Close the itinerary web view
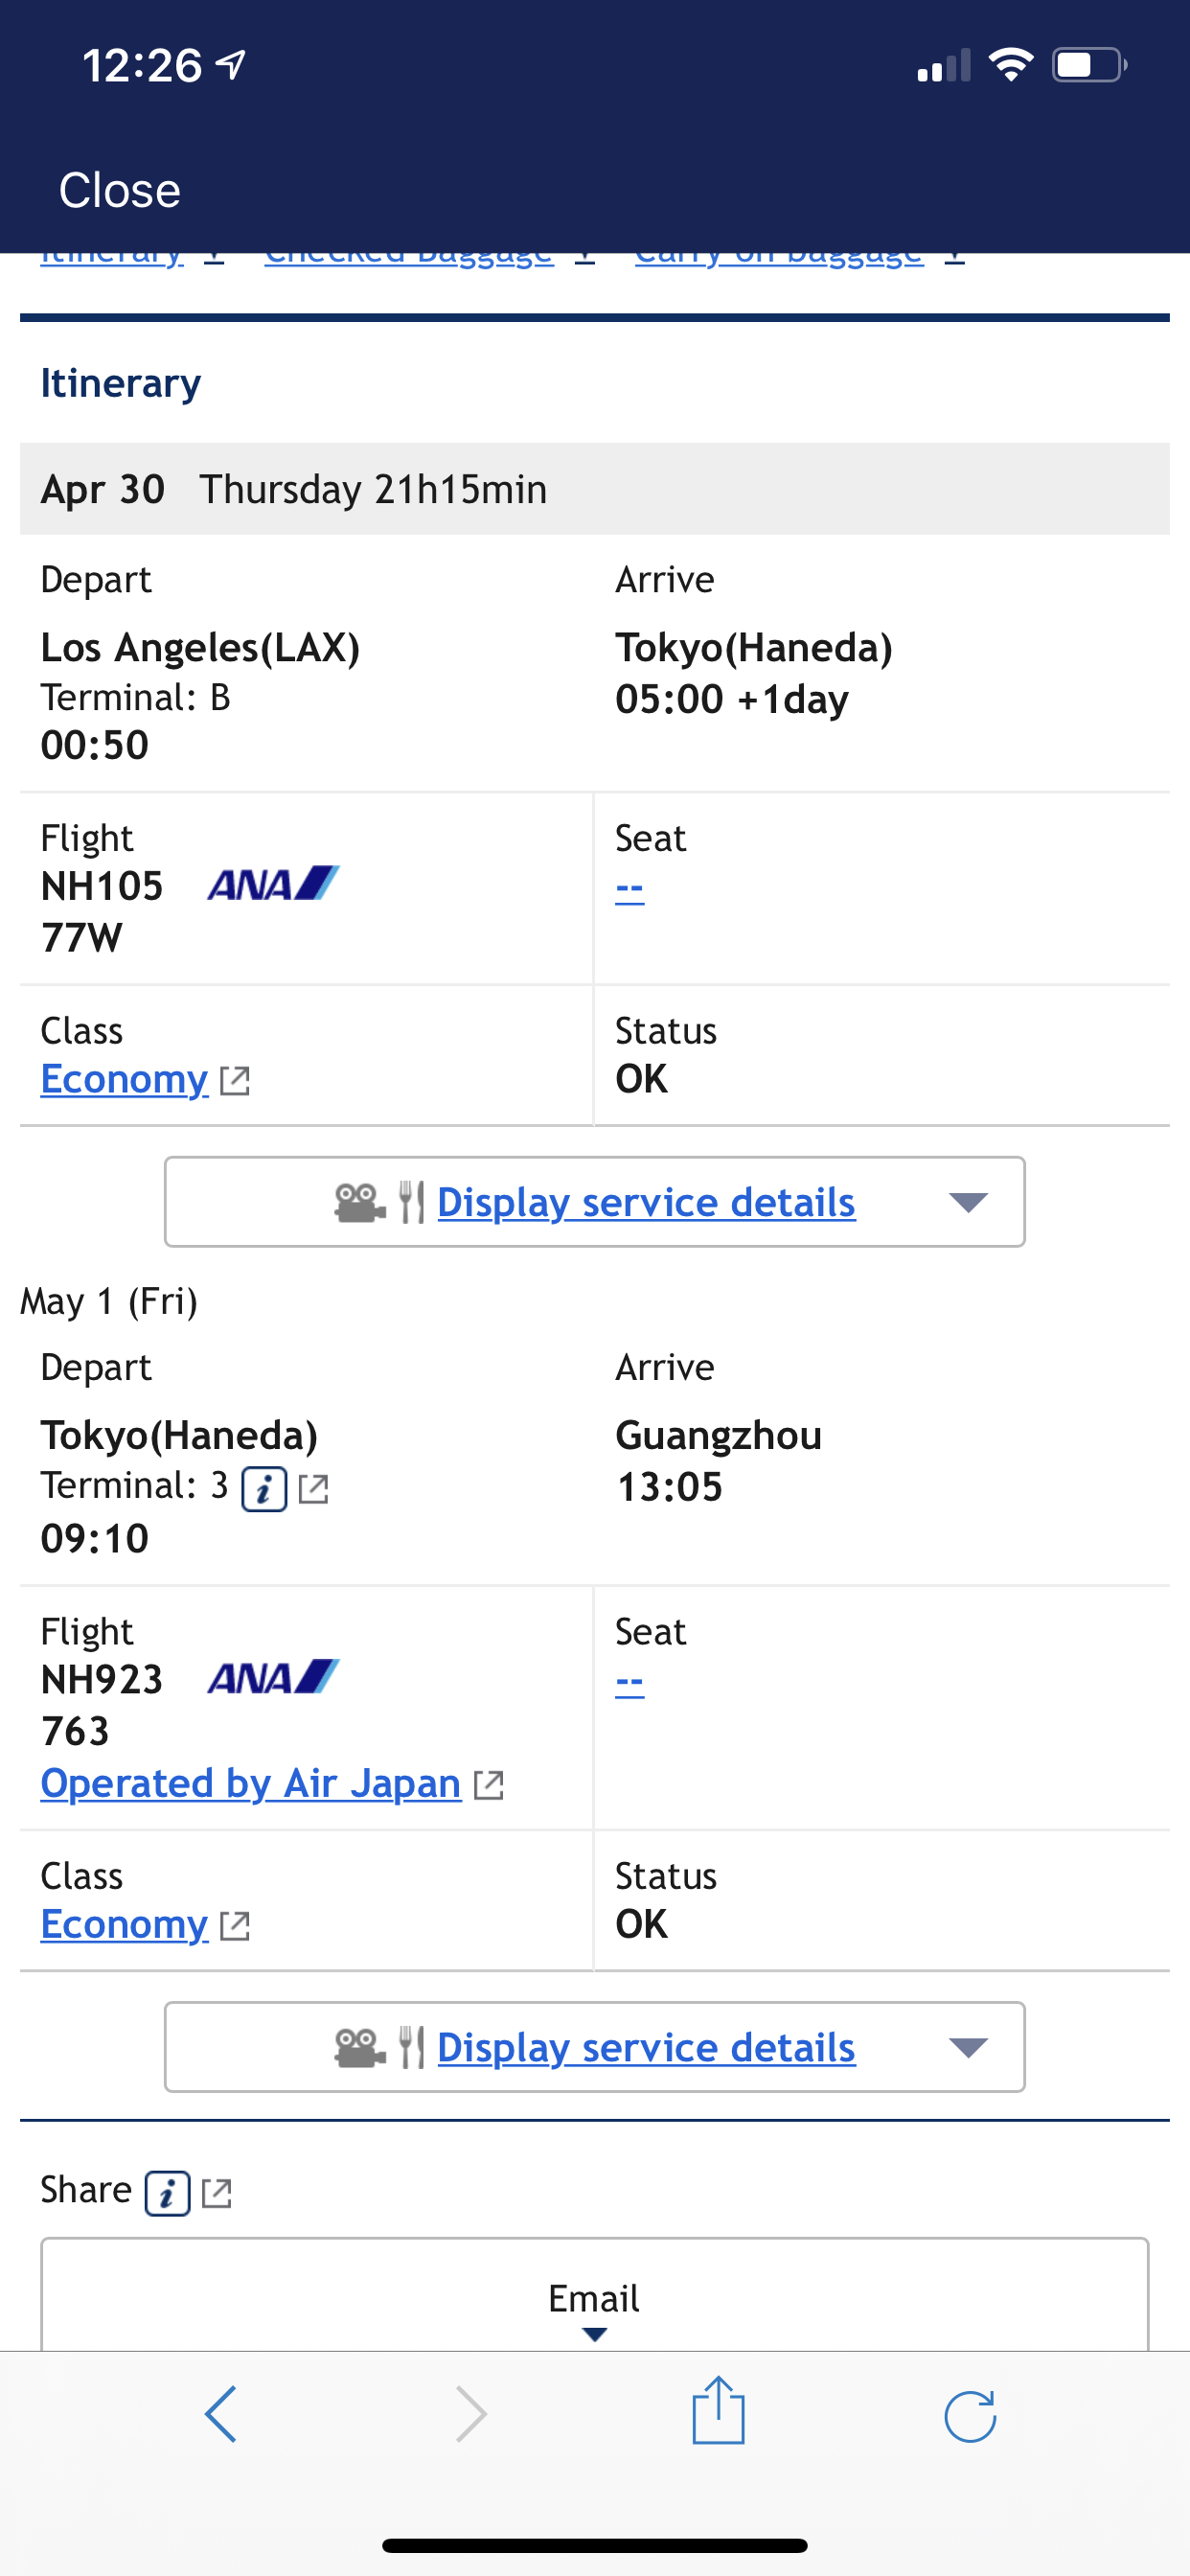This screenshot has width=1190, height=2576. [120, 190]
